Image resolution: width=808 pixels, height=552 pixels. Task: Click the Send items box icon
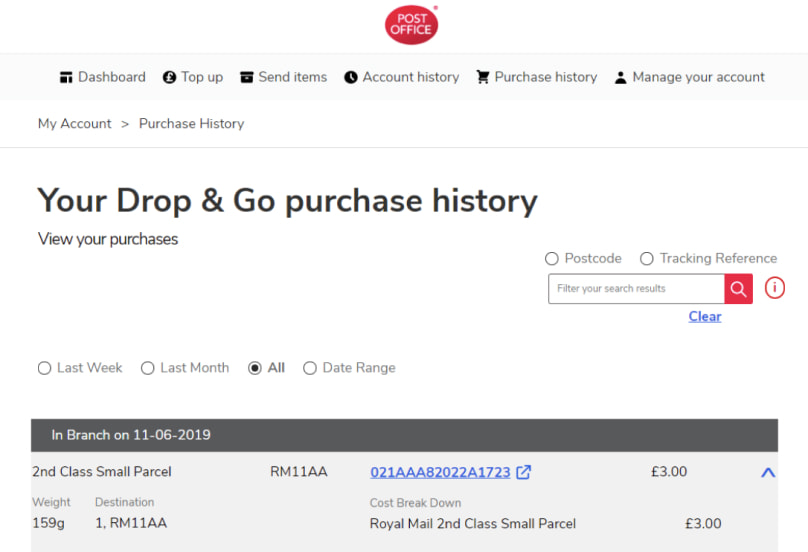tap(247, 77)
